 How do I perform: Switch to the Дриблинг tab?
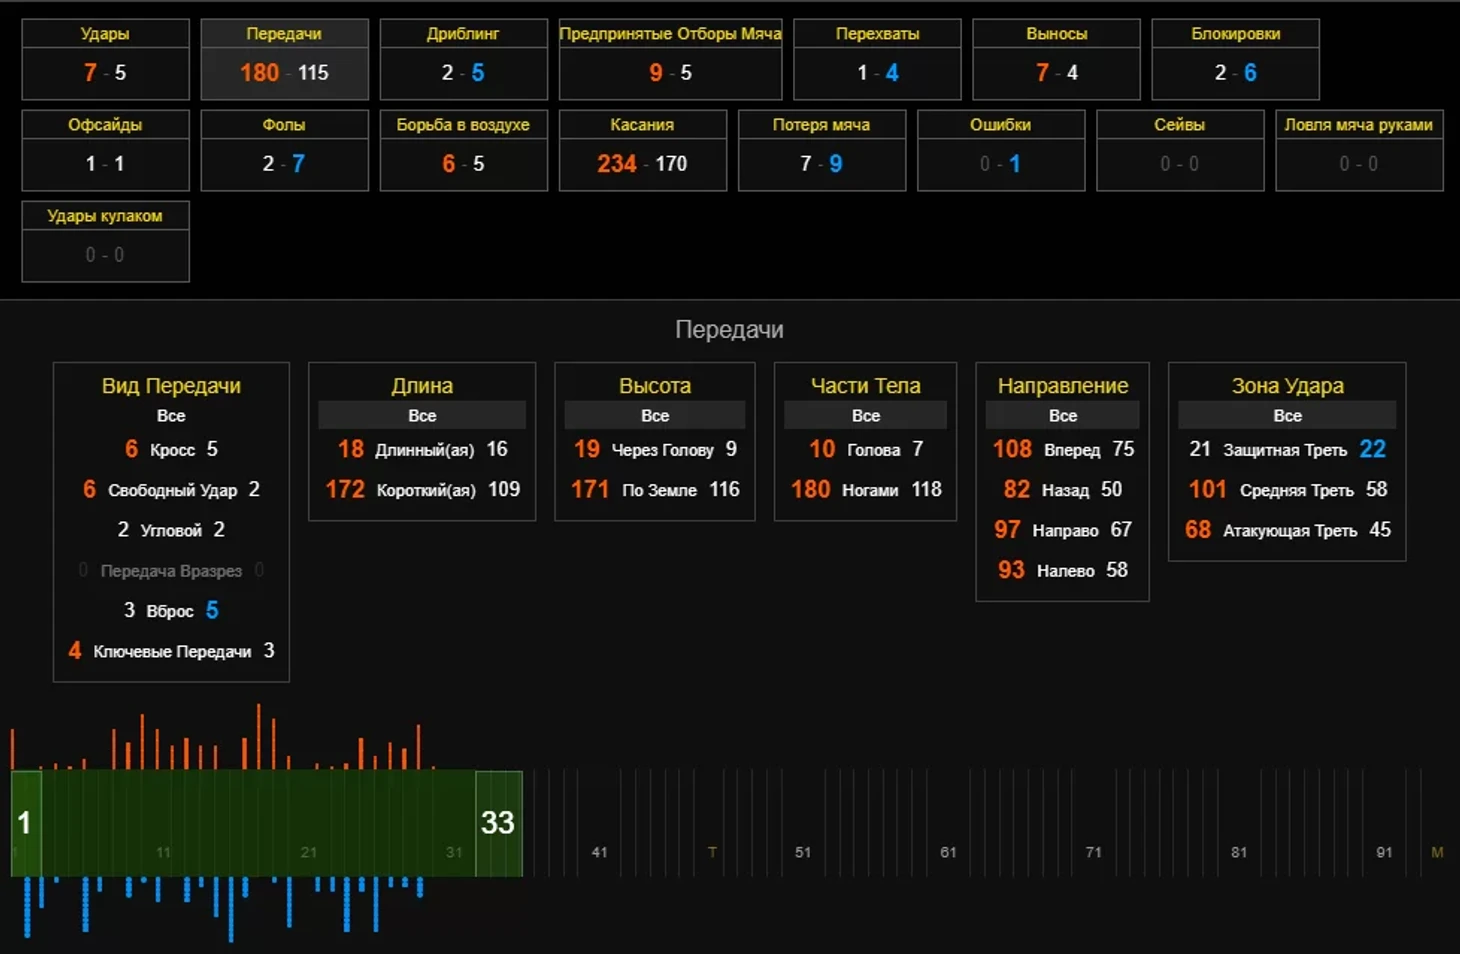pyautogui.click(x=463, y=59)
